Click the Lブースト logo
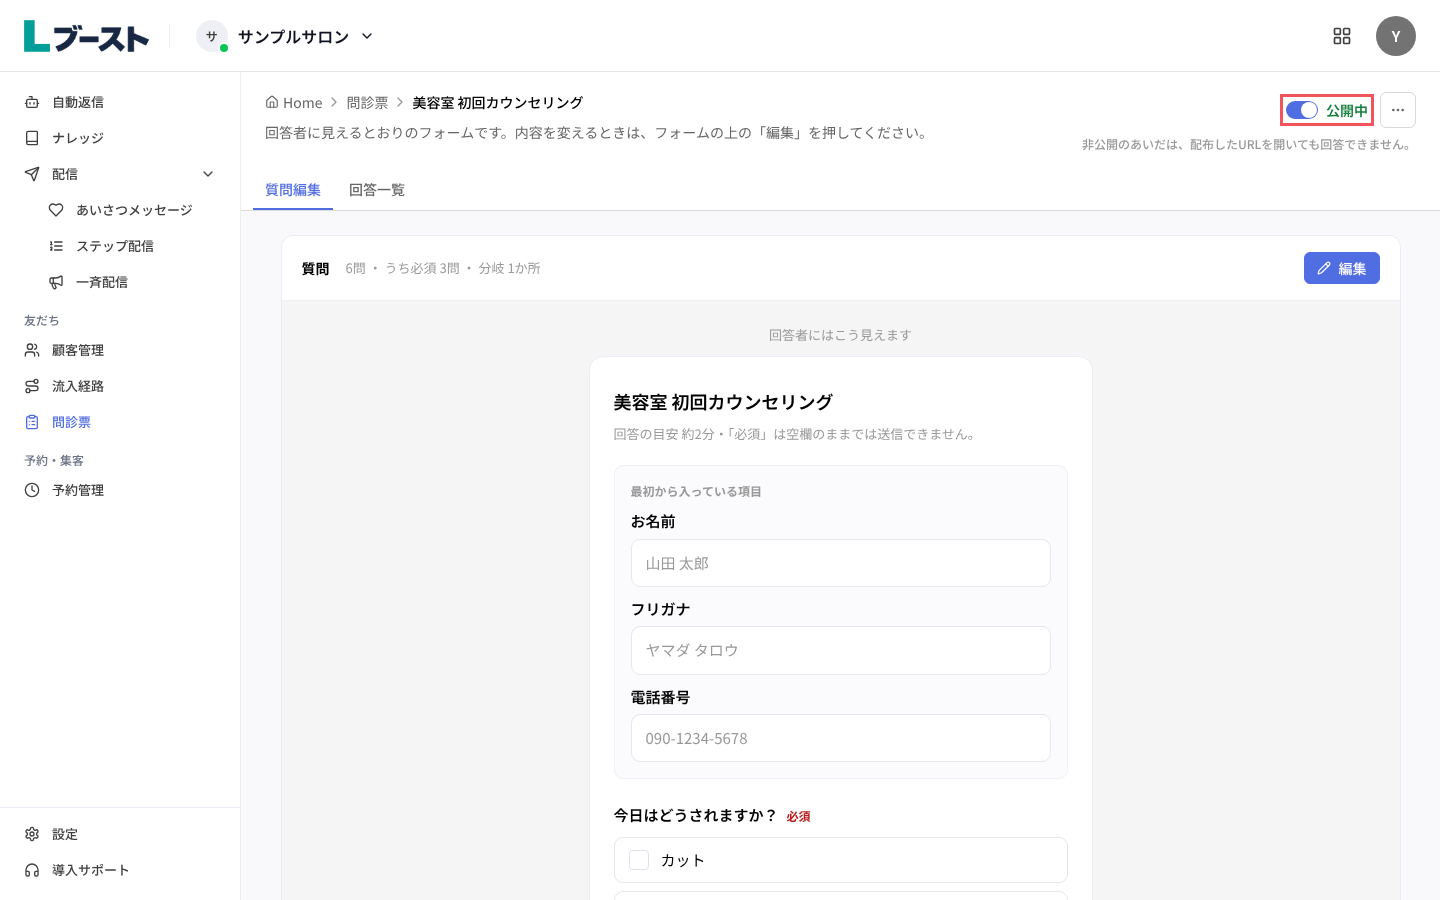The width and height of the screenshot is (1440, 900). pos(86,36)
